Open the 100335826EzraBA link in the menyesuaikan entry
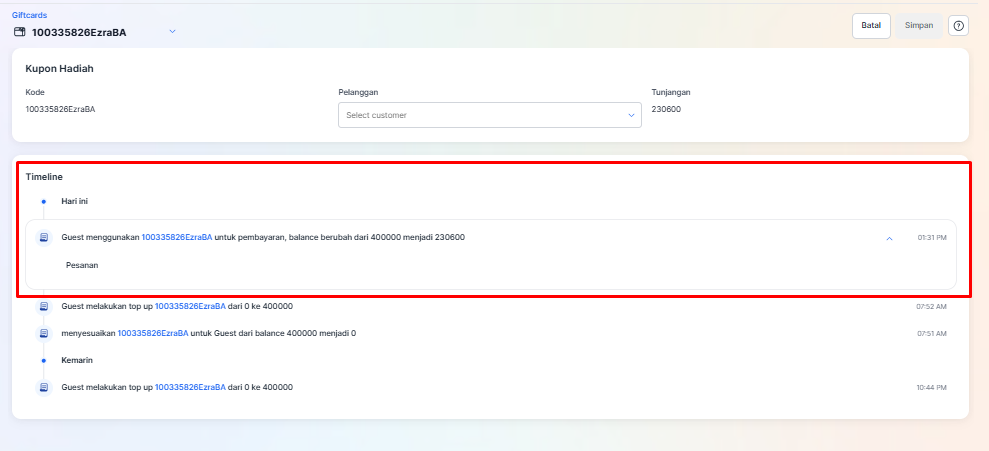The height and width of the screenshot is (451, 989). pos(153,333)
